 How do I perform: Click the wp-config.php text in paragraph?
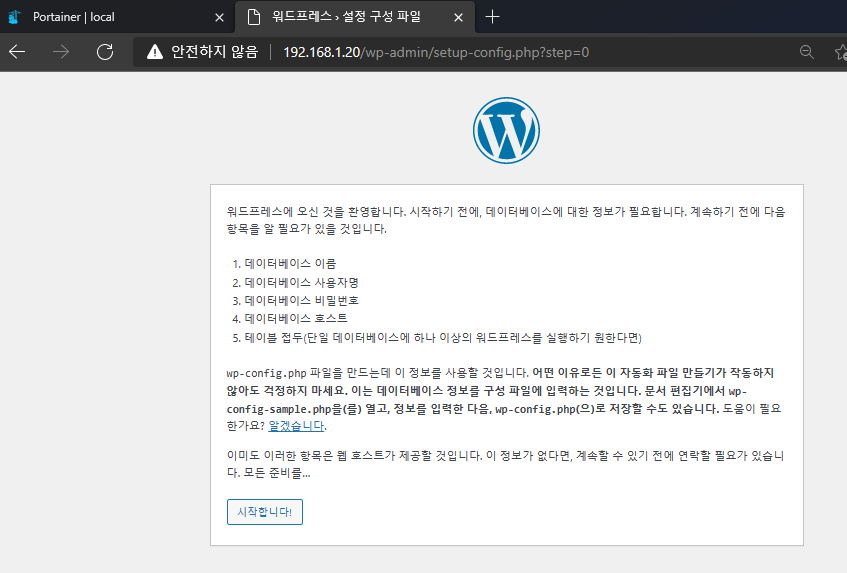[x=266, y=373]
